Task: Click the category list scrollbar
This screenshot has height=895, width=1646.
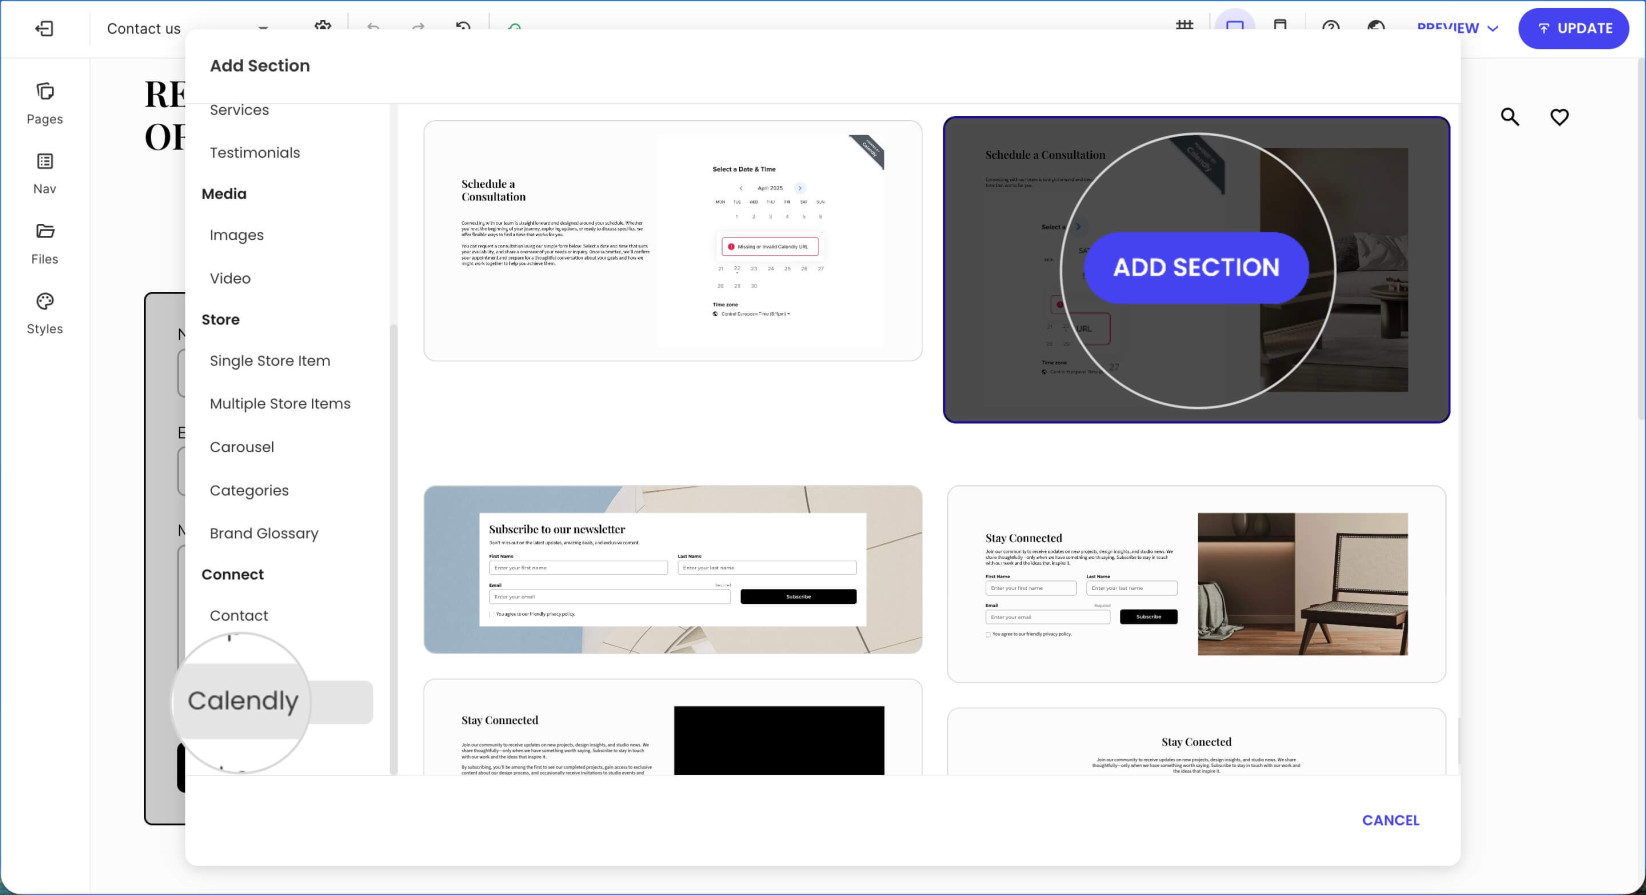Action: pos(394,548)
